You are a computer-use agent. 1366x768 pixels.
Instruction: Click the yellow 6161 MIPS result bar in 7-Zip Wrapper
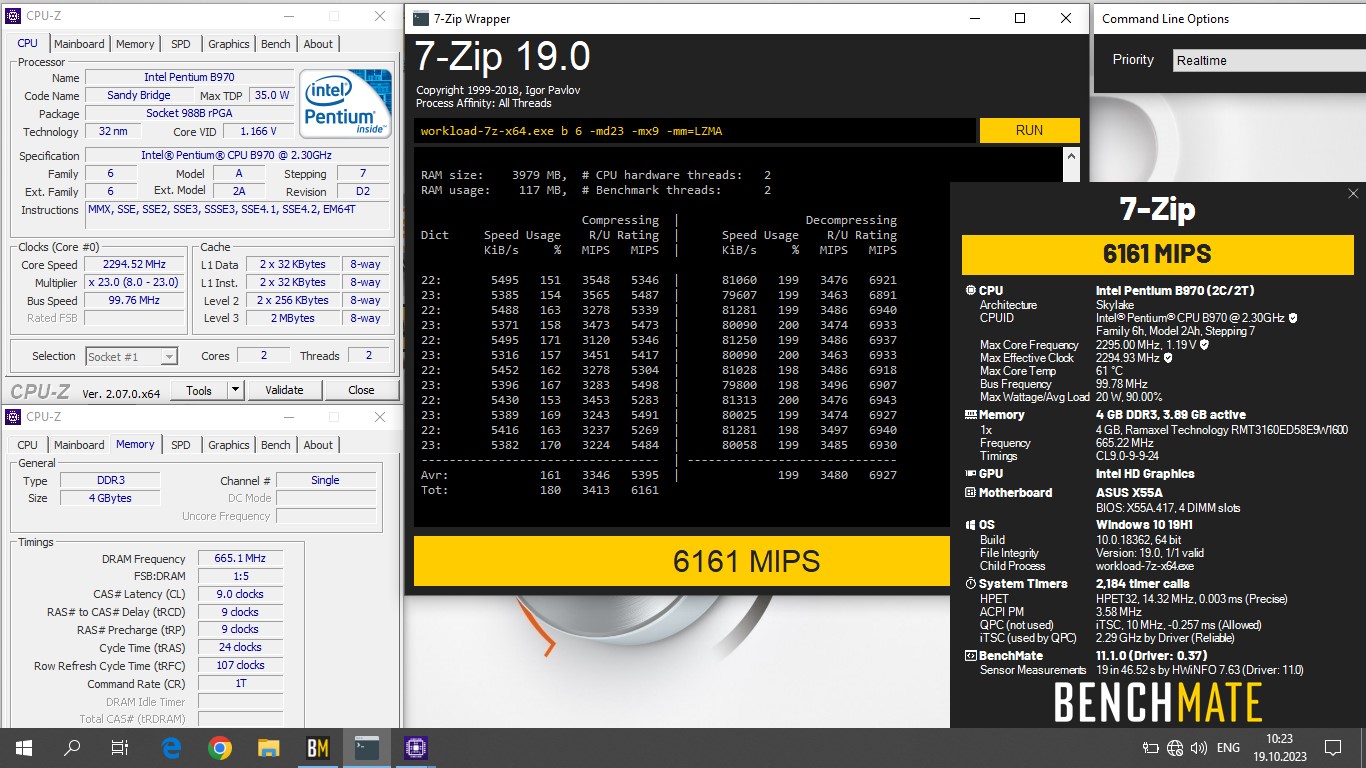[681, 561]
